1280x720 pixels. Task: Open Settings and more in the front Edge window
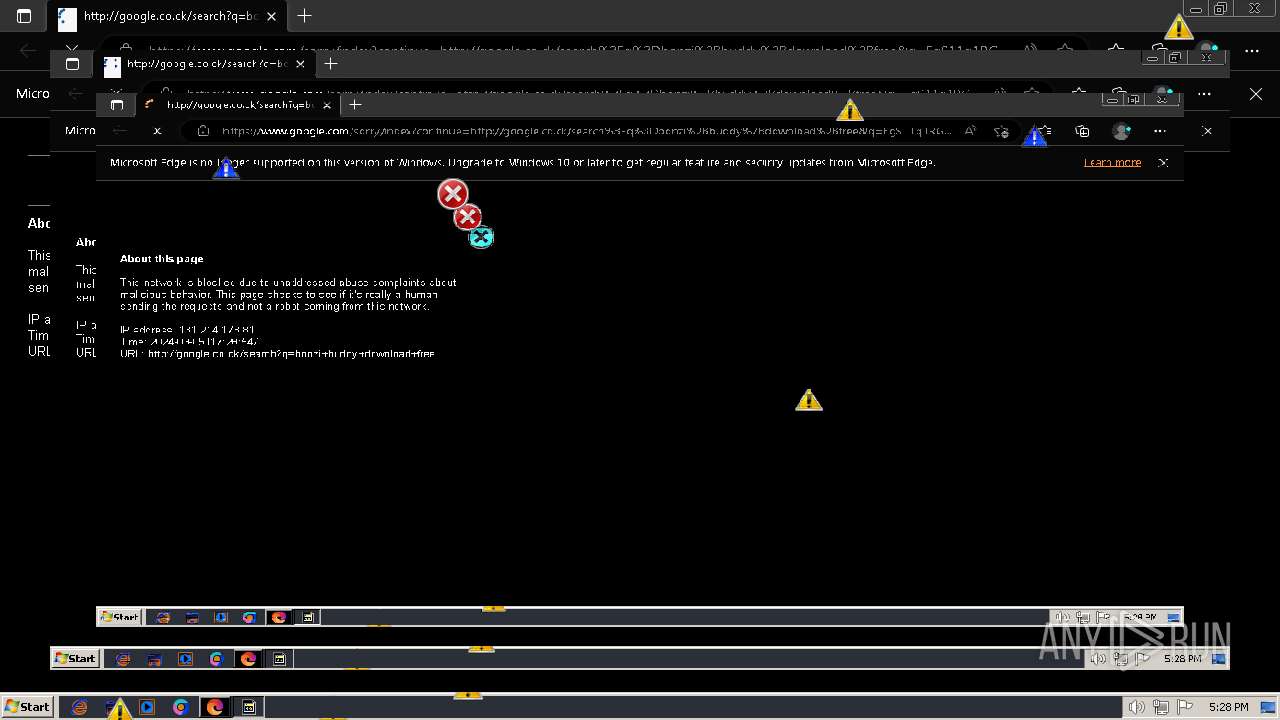point(1160,131)
